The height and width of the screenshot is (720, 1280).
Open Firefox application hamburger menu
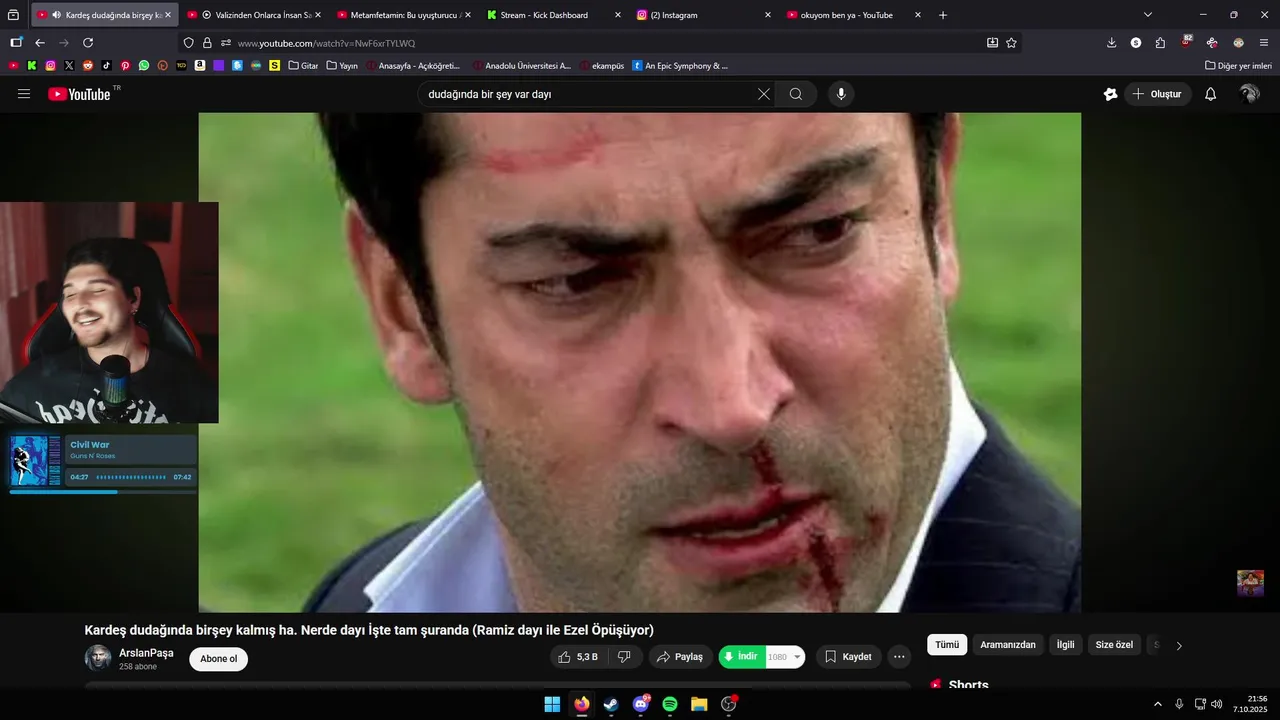tap(1264, 43)
